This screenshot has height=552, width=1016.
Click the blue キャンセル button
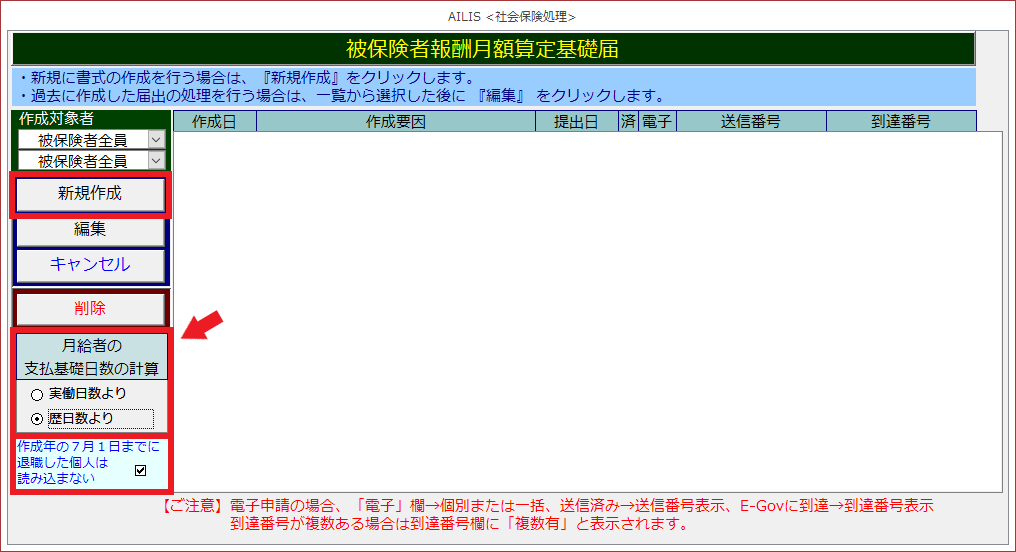tap(90, 265)
